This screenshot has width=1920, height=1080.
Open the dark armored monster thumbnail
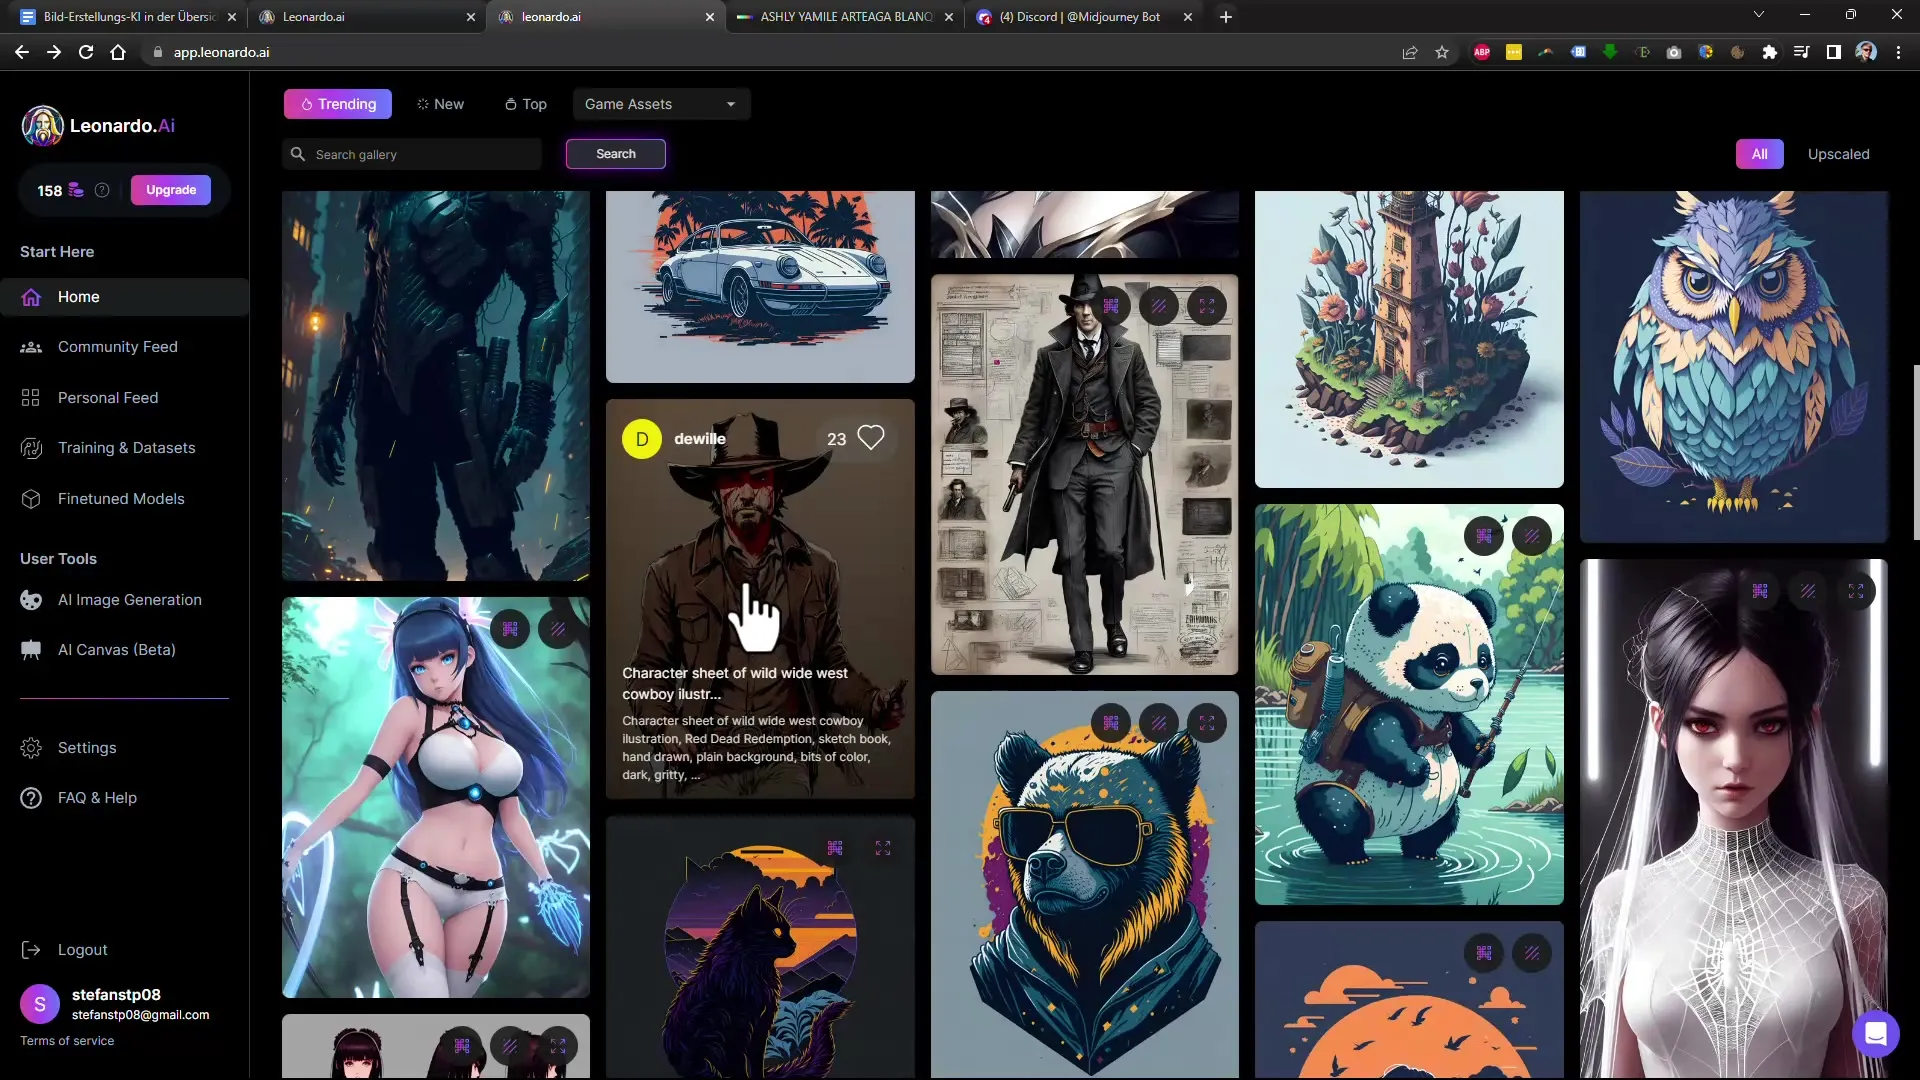(436, 385)
